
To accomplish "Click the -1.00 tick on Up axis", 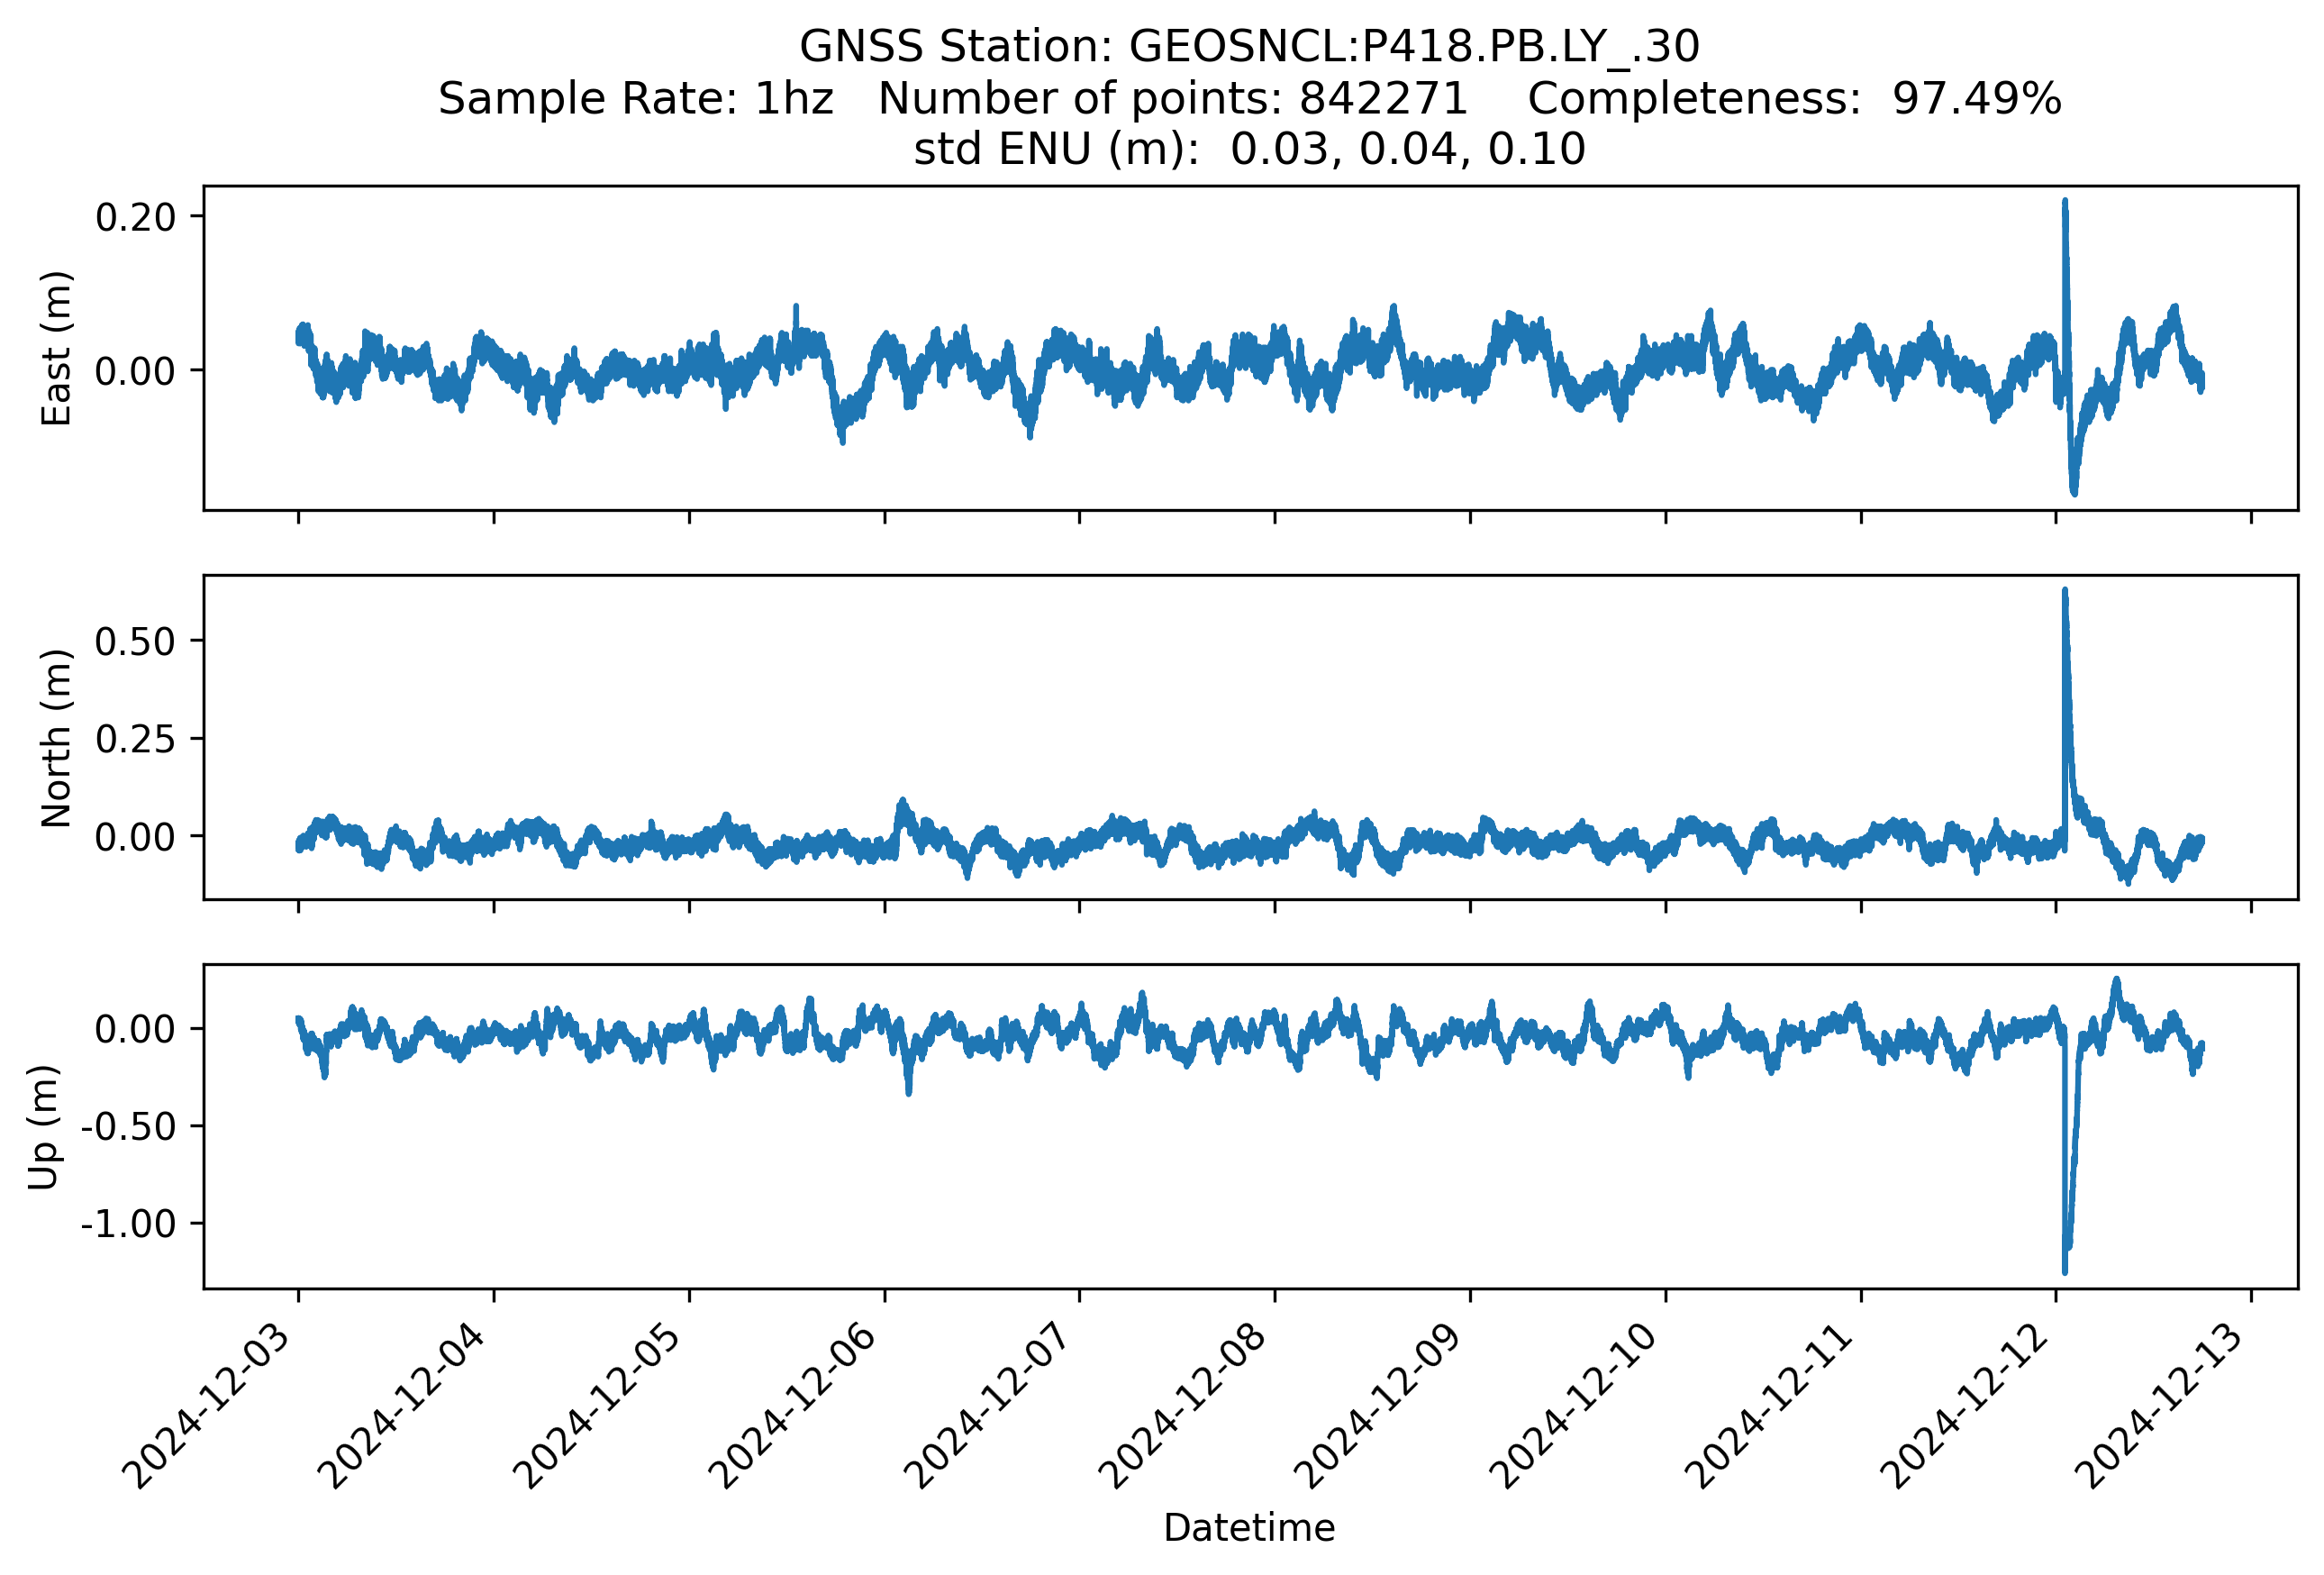I will (x=128, y=1224).
